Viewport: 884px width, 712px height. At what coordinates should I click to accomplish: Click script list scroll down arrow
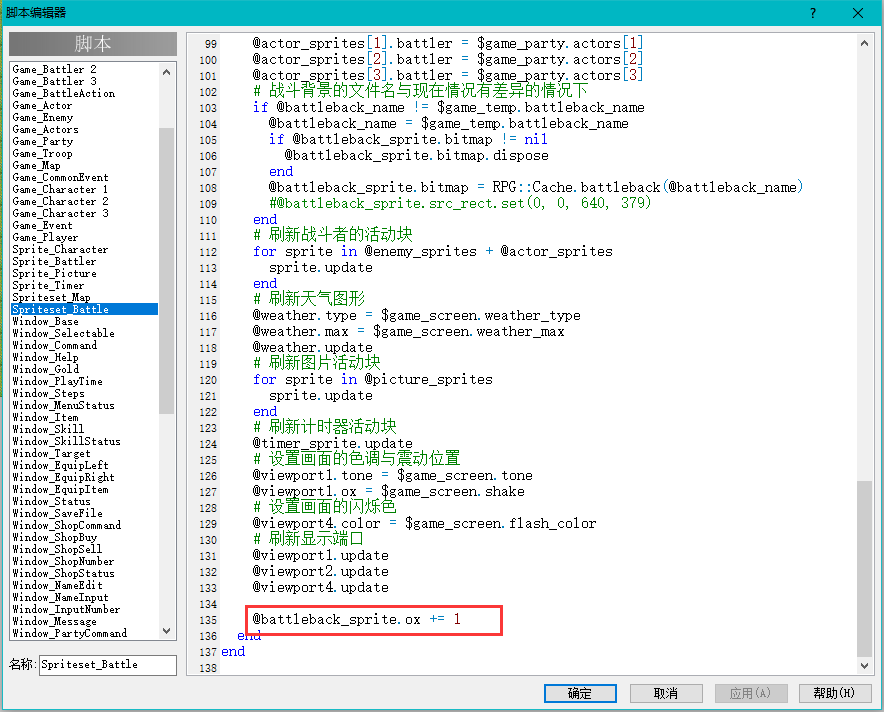[x=166, y=631]
